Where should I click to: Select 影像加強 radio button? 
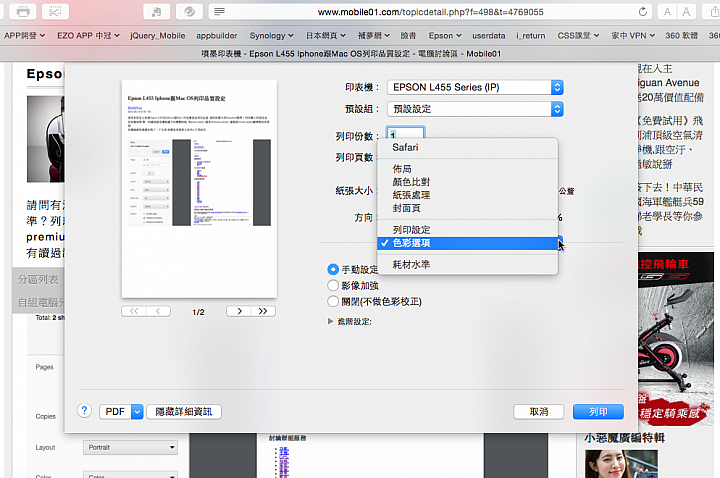[333, 286]
